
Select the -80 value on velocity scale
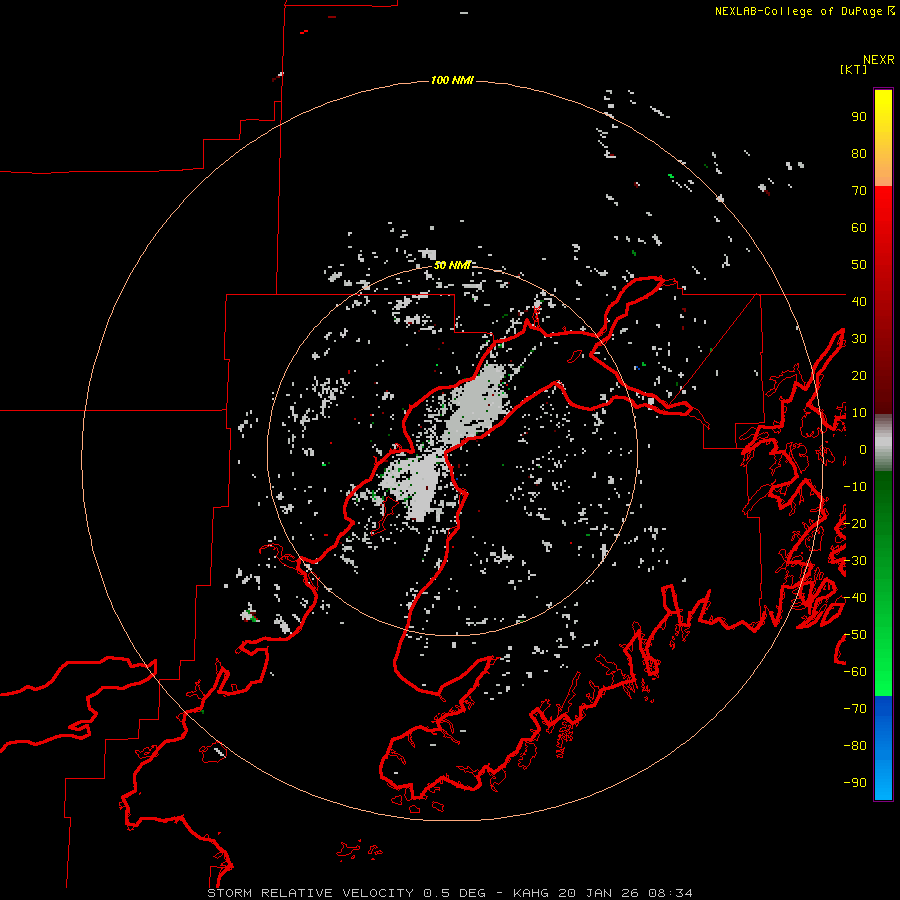[855, 746]
